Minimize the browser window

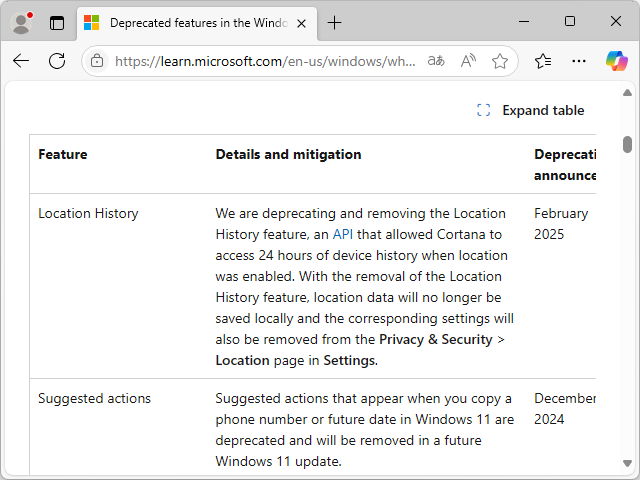[x=524, y=21]
